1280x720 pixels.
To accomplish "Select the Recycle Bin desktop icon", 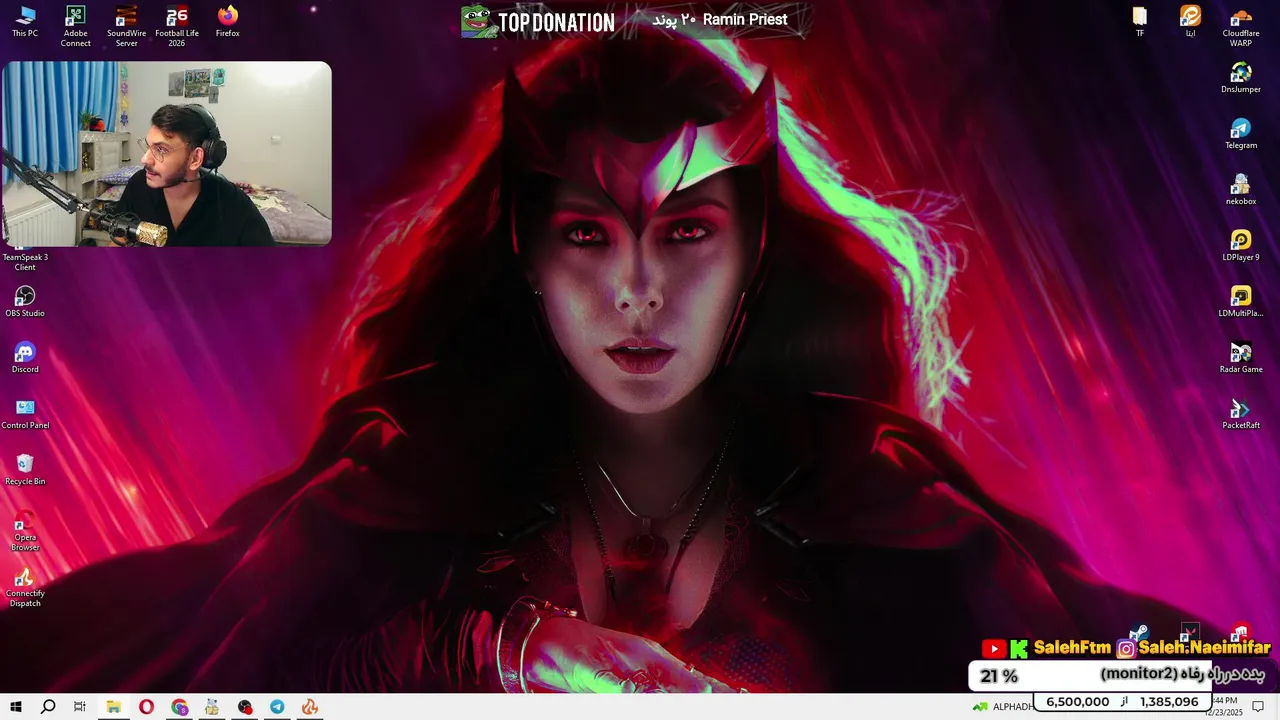I will point(25,470).
